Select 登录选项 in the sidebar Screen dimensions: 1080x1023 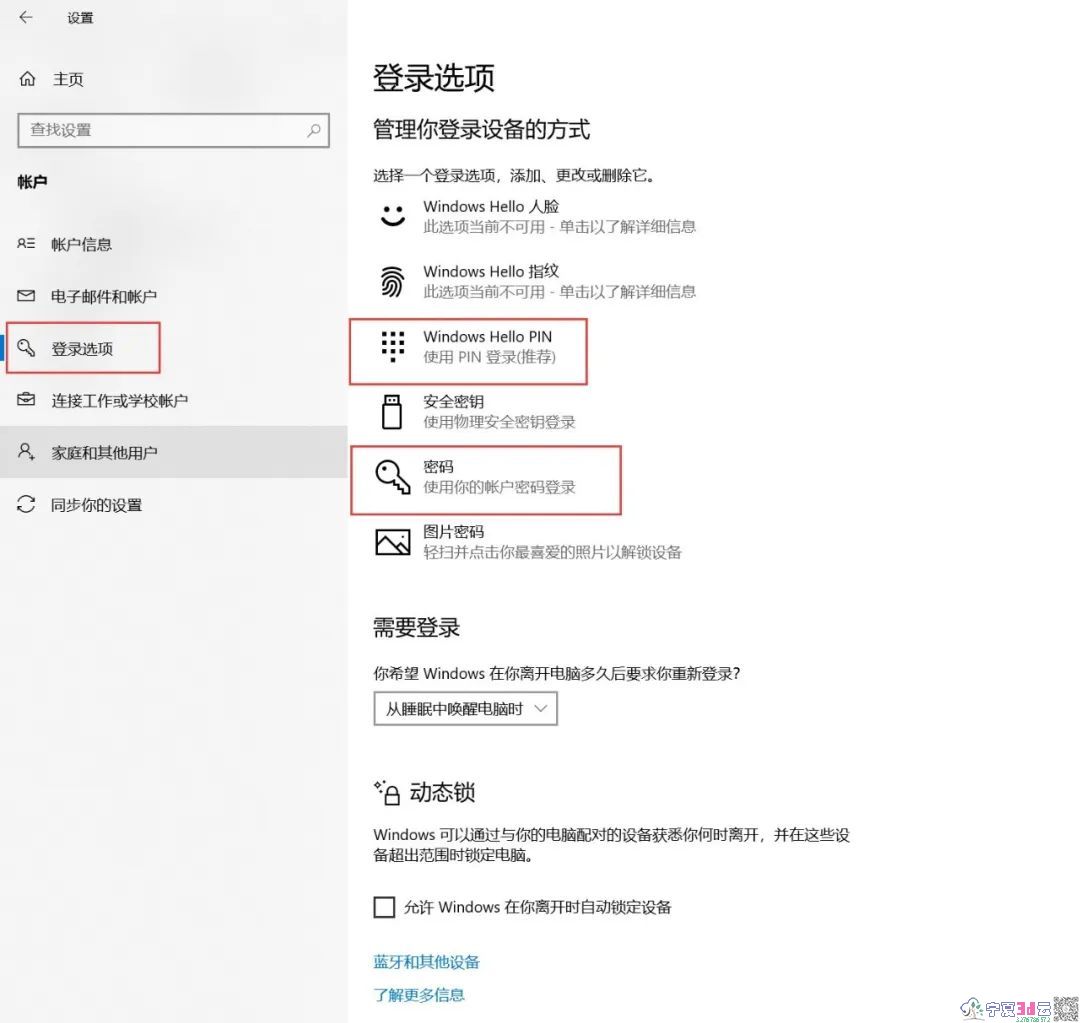[x=82, y=349]
